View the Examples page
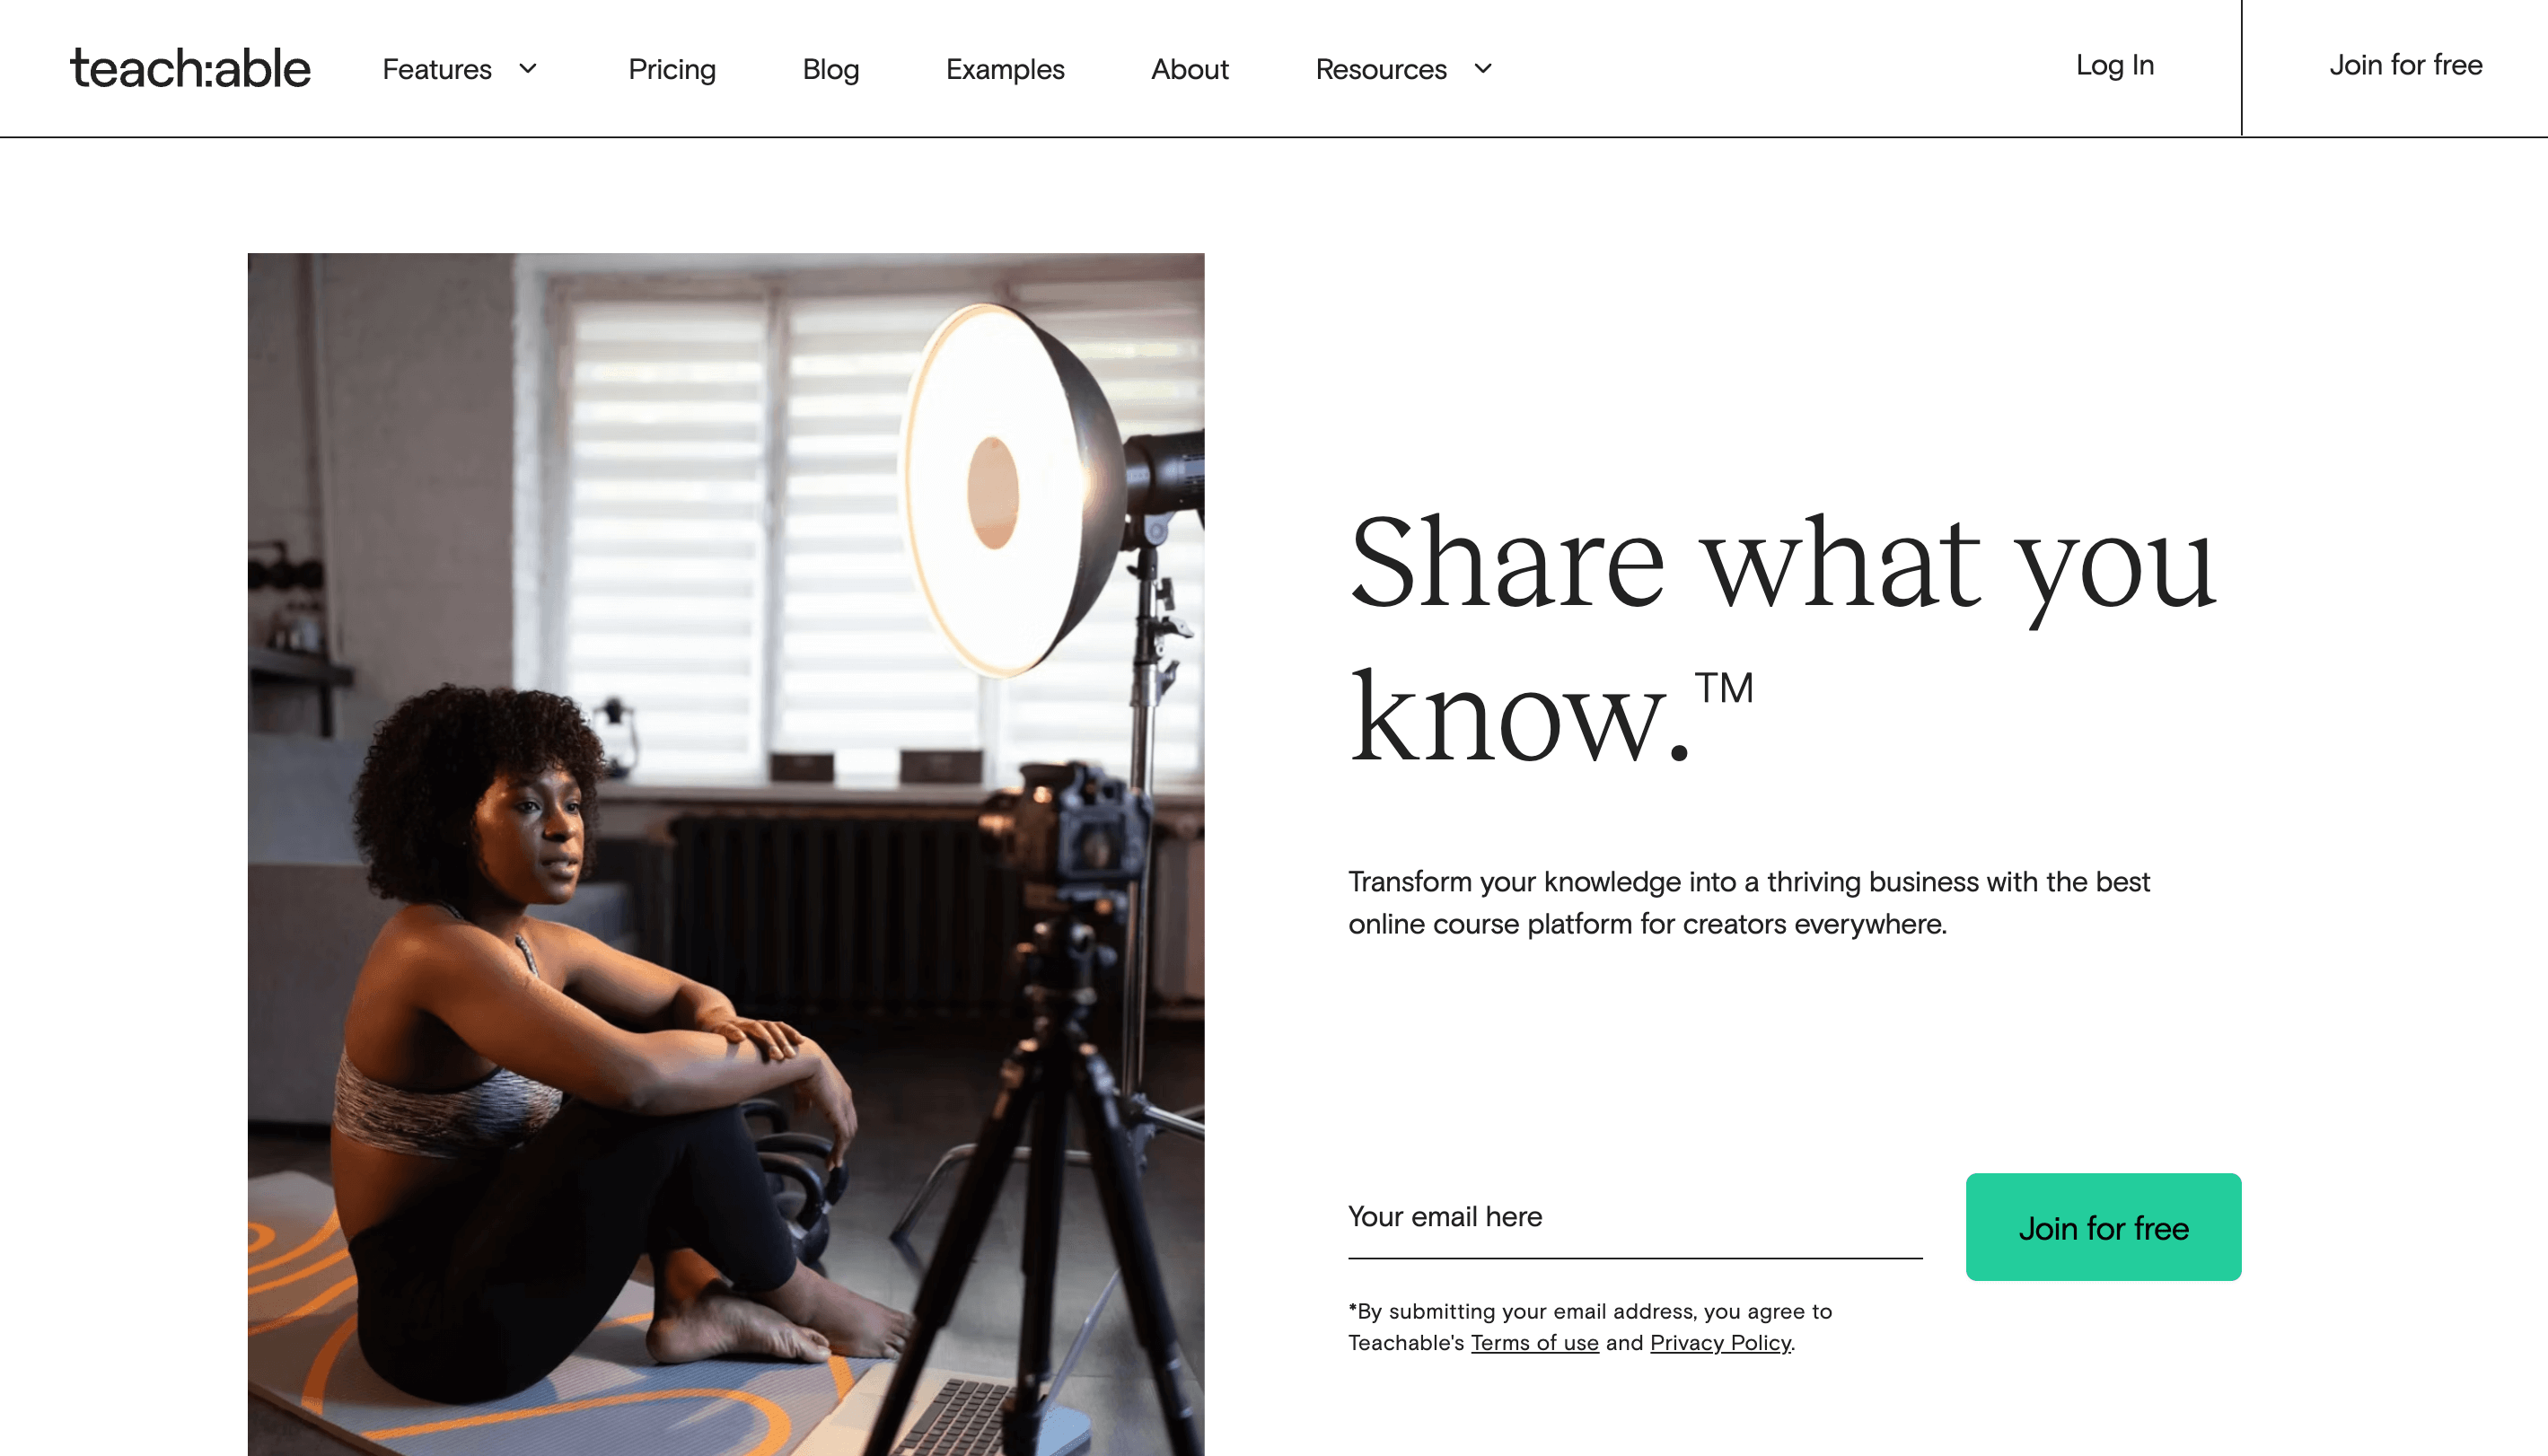The width and height of the screenshot is (2548, 1456). click(x=1005, y=69)
